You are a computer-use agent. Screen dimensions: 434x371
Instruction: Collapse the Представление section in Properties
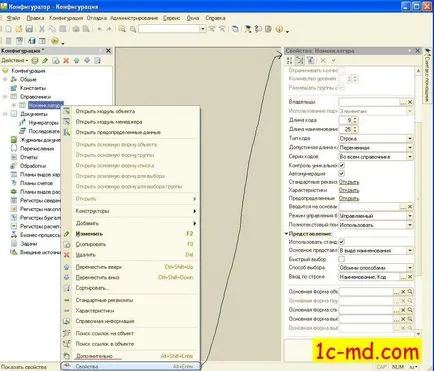[286, 234]
